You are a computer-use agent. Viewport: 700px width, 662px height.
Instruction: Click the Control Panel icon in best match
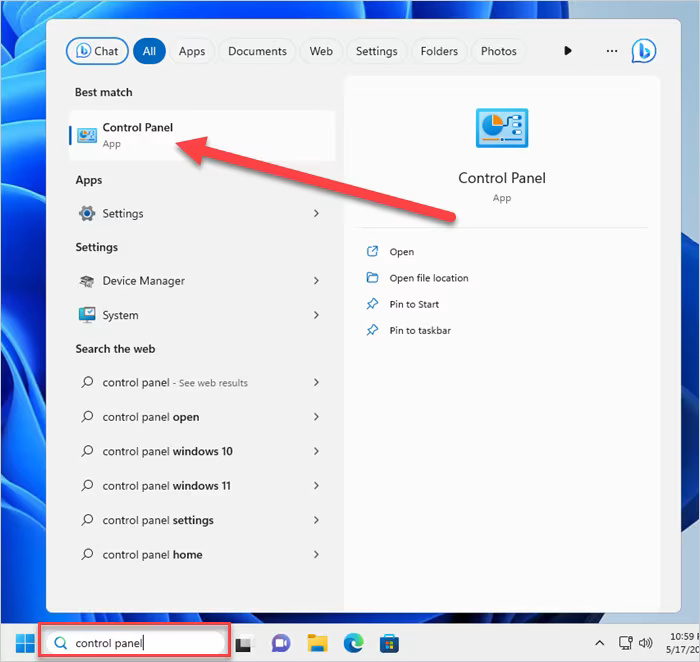[x=87, y=135]
